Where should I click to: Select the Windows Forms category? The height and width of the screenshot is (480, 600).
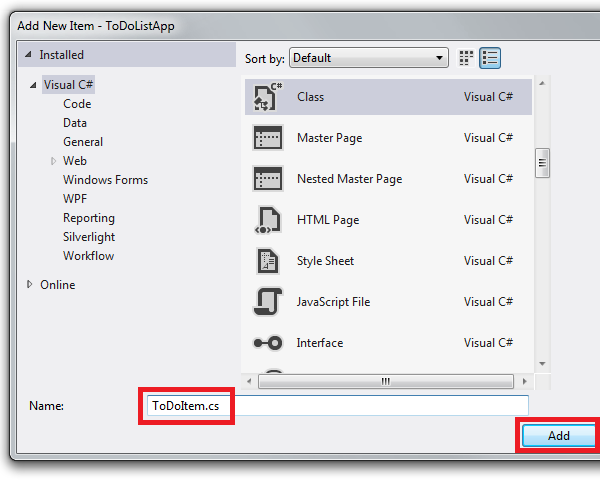pyautogui.click(x=105, y=180)
